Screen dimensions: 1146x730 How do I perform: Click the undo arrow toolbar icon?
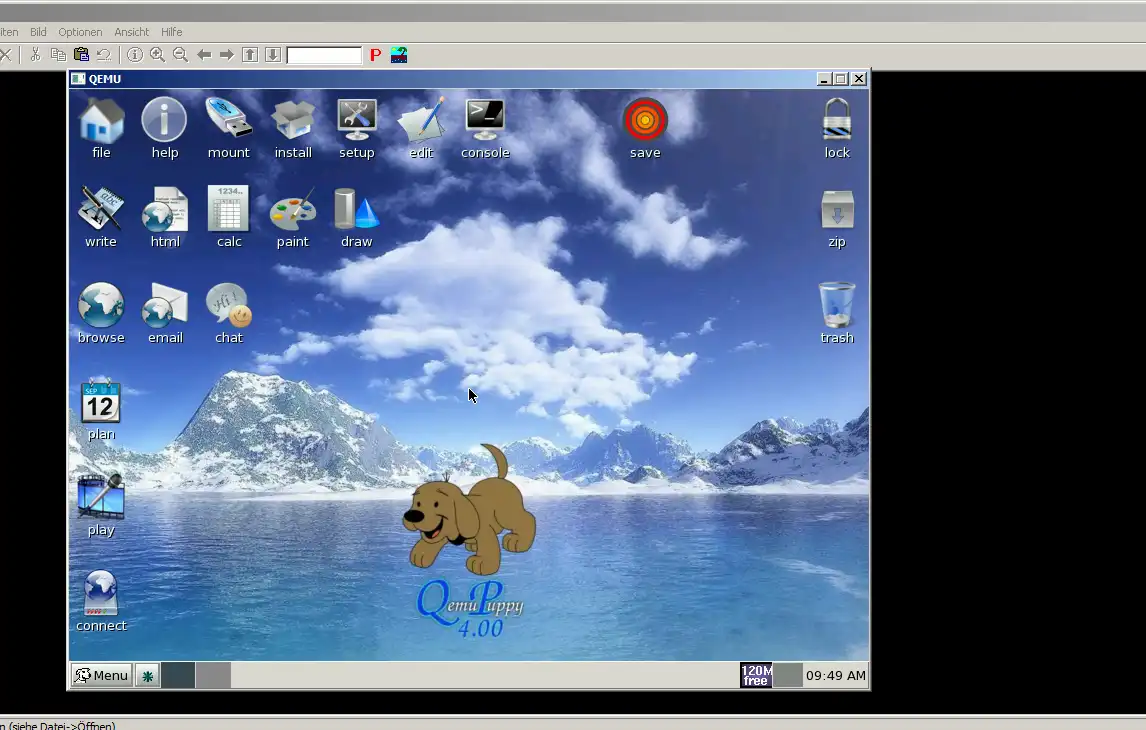coord(104,55)
